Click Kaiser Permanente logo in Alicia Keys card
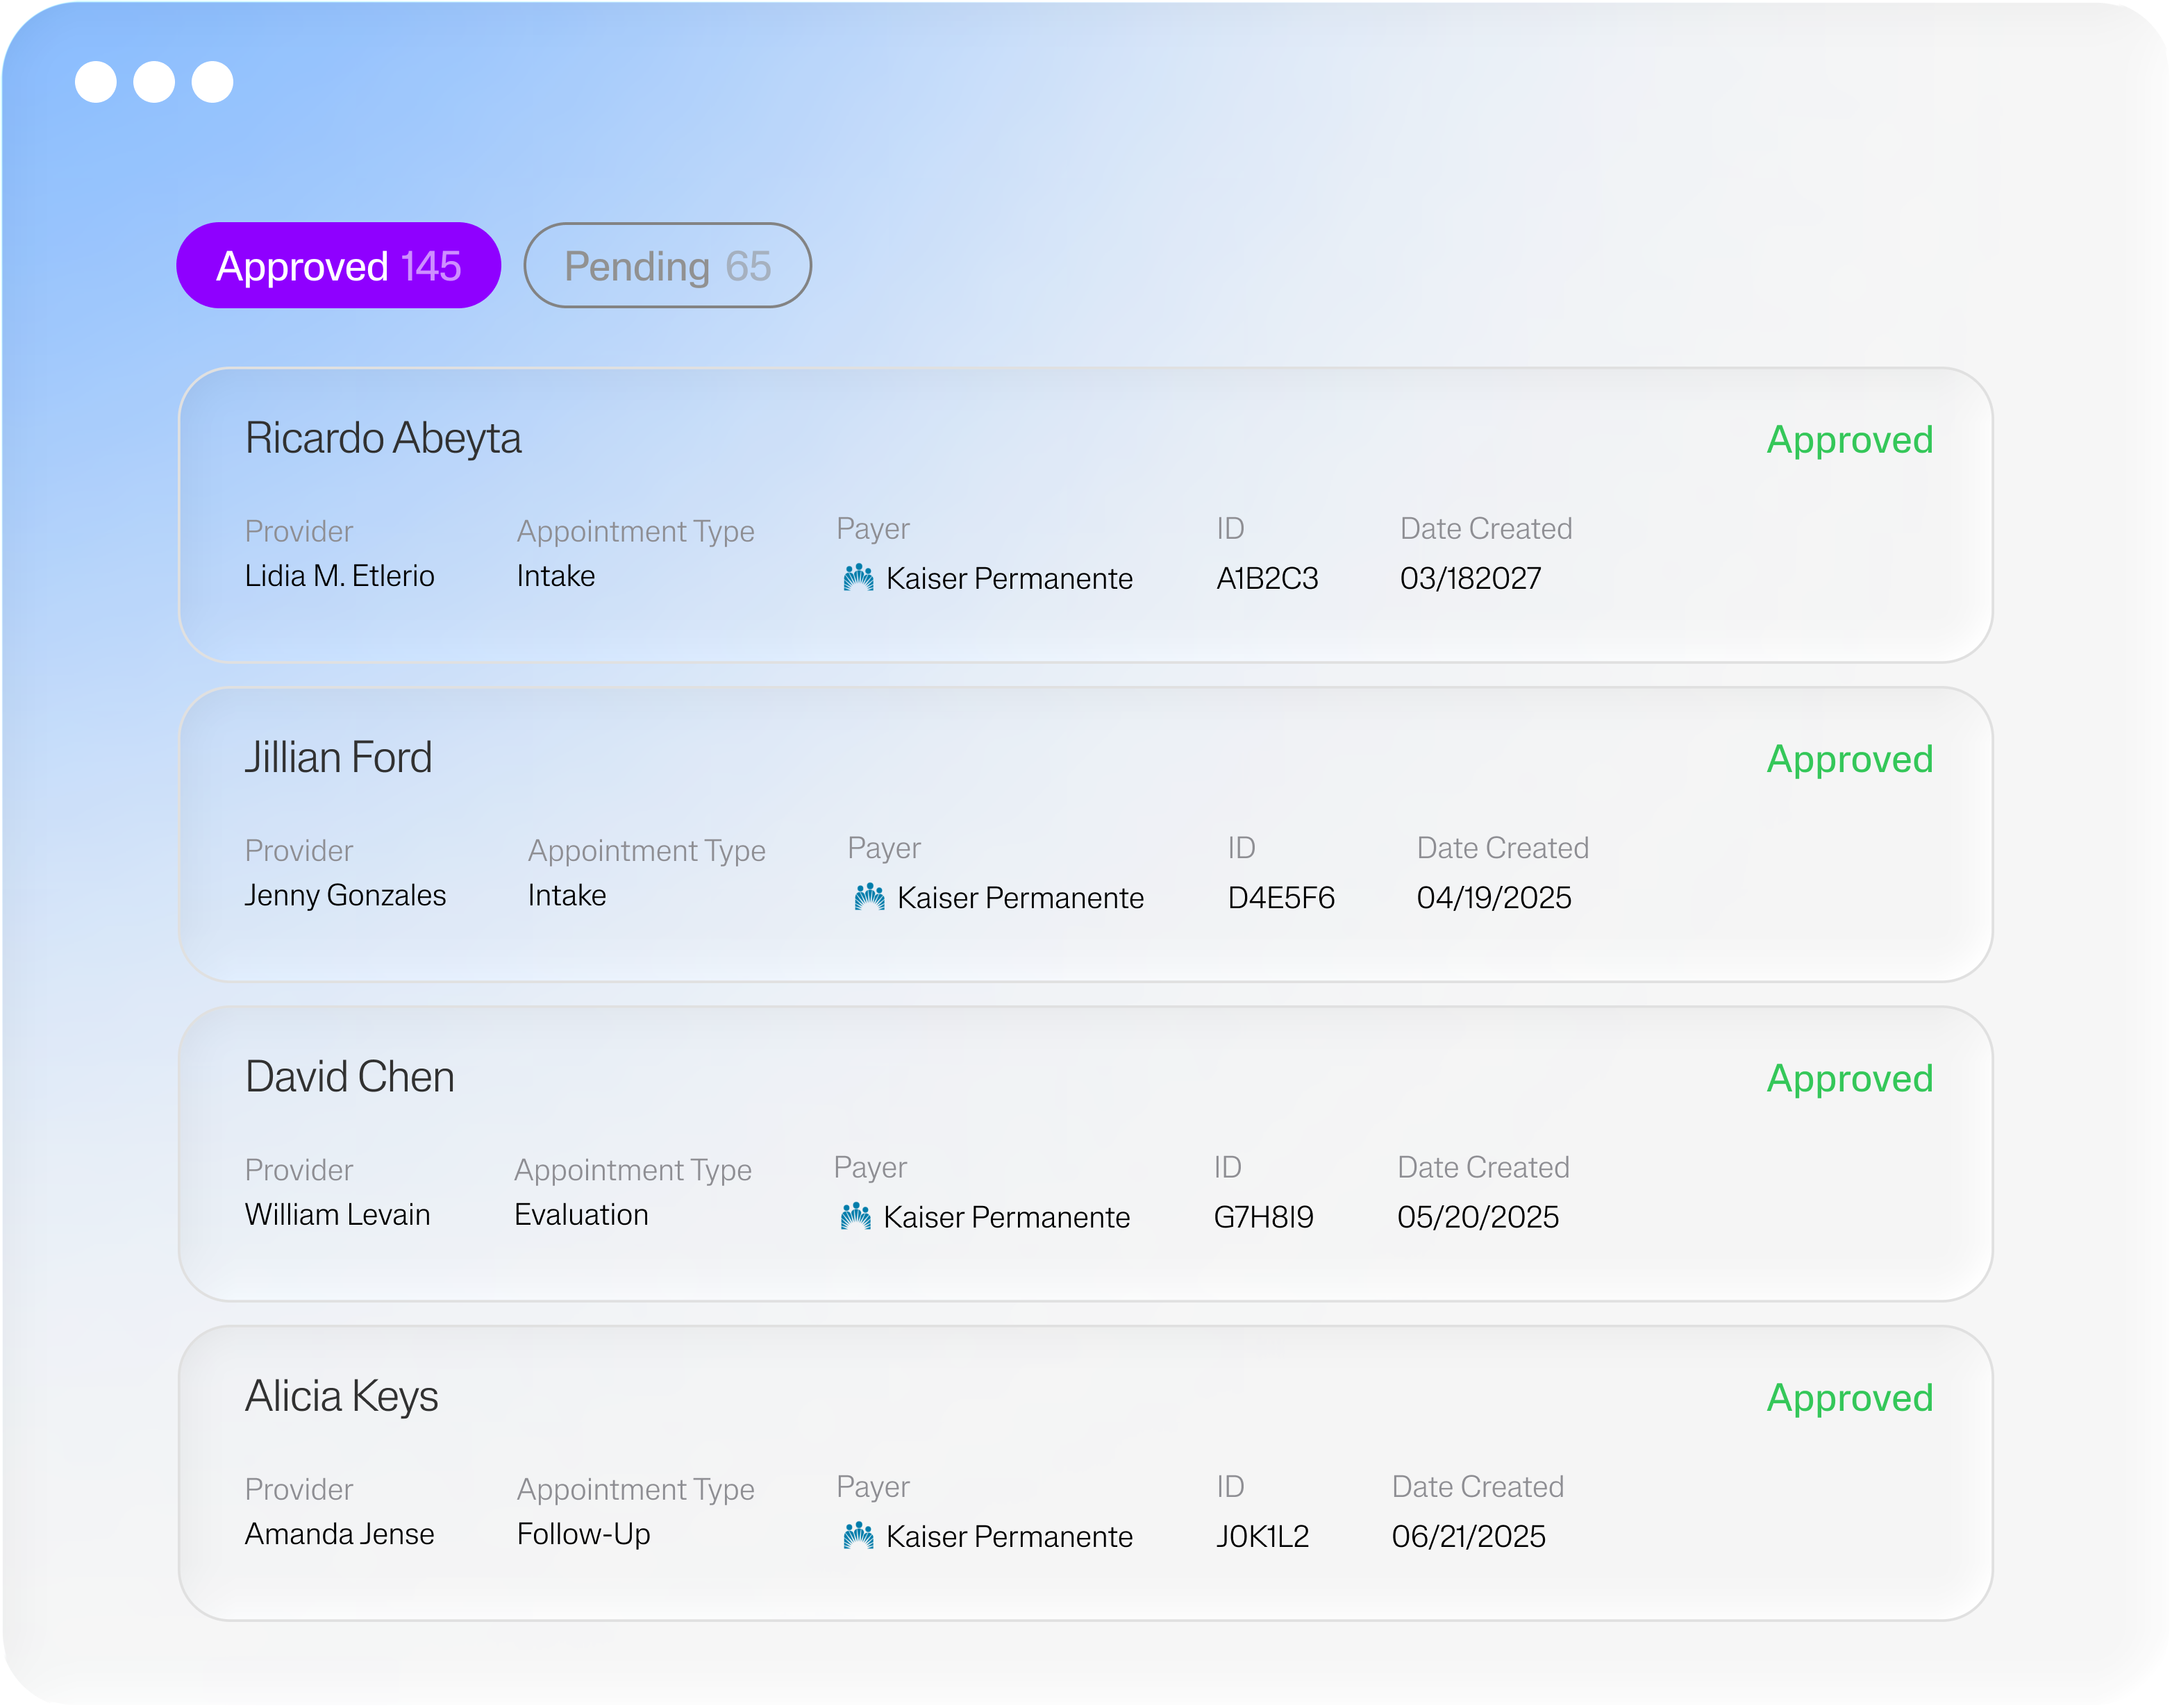This screenshot has height=1708, width=2172. point(858,1535)
